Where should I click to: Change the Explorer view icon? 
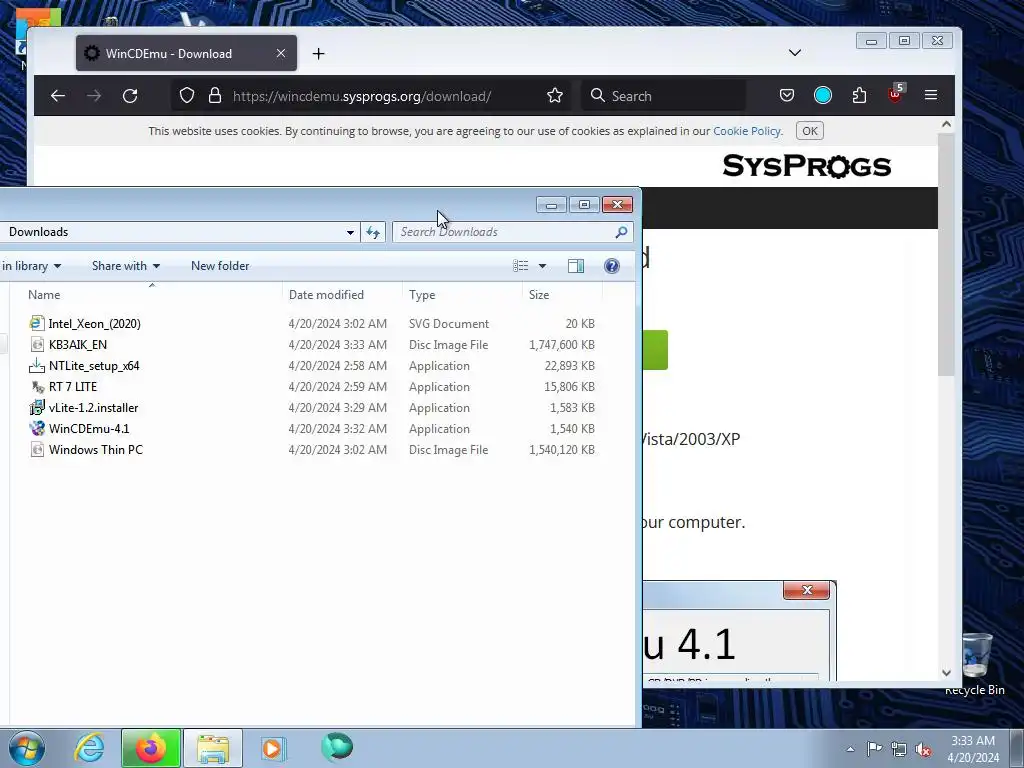(x=520, y=266)
